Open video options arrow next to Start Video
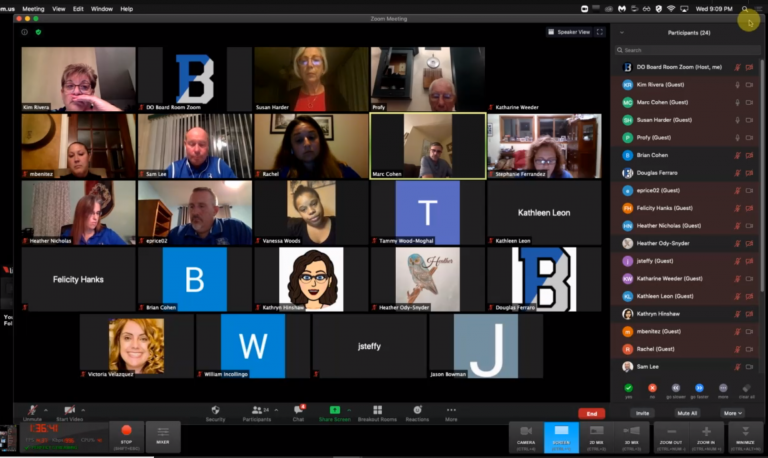 coord(83,410)
